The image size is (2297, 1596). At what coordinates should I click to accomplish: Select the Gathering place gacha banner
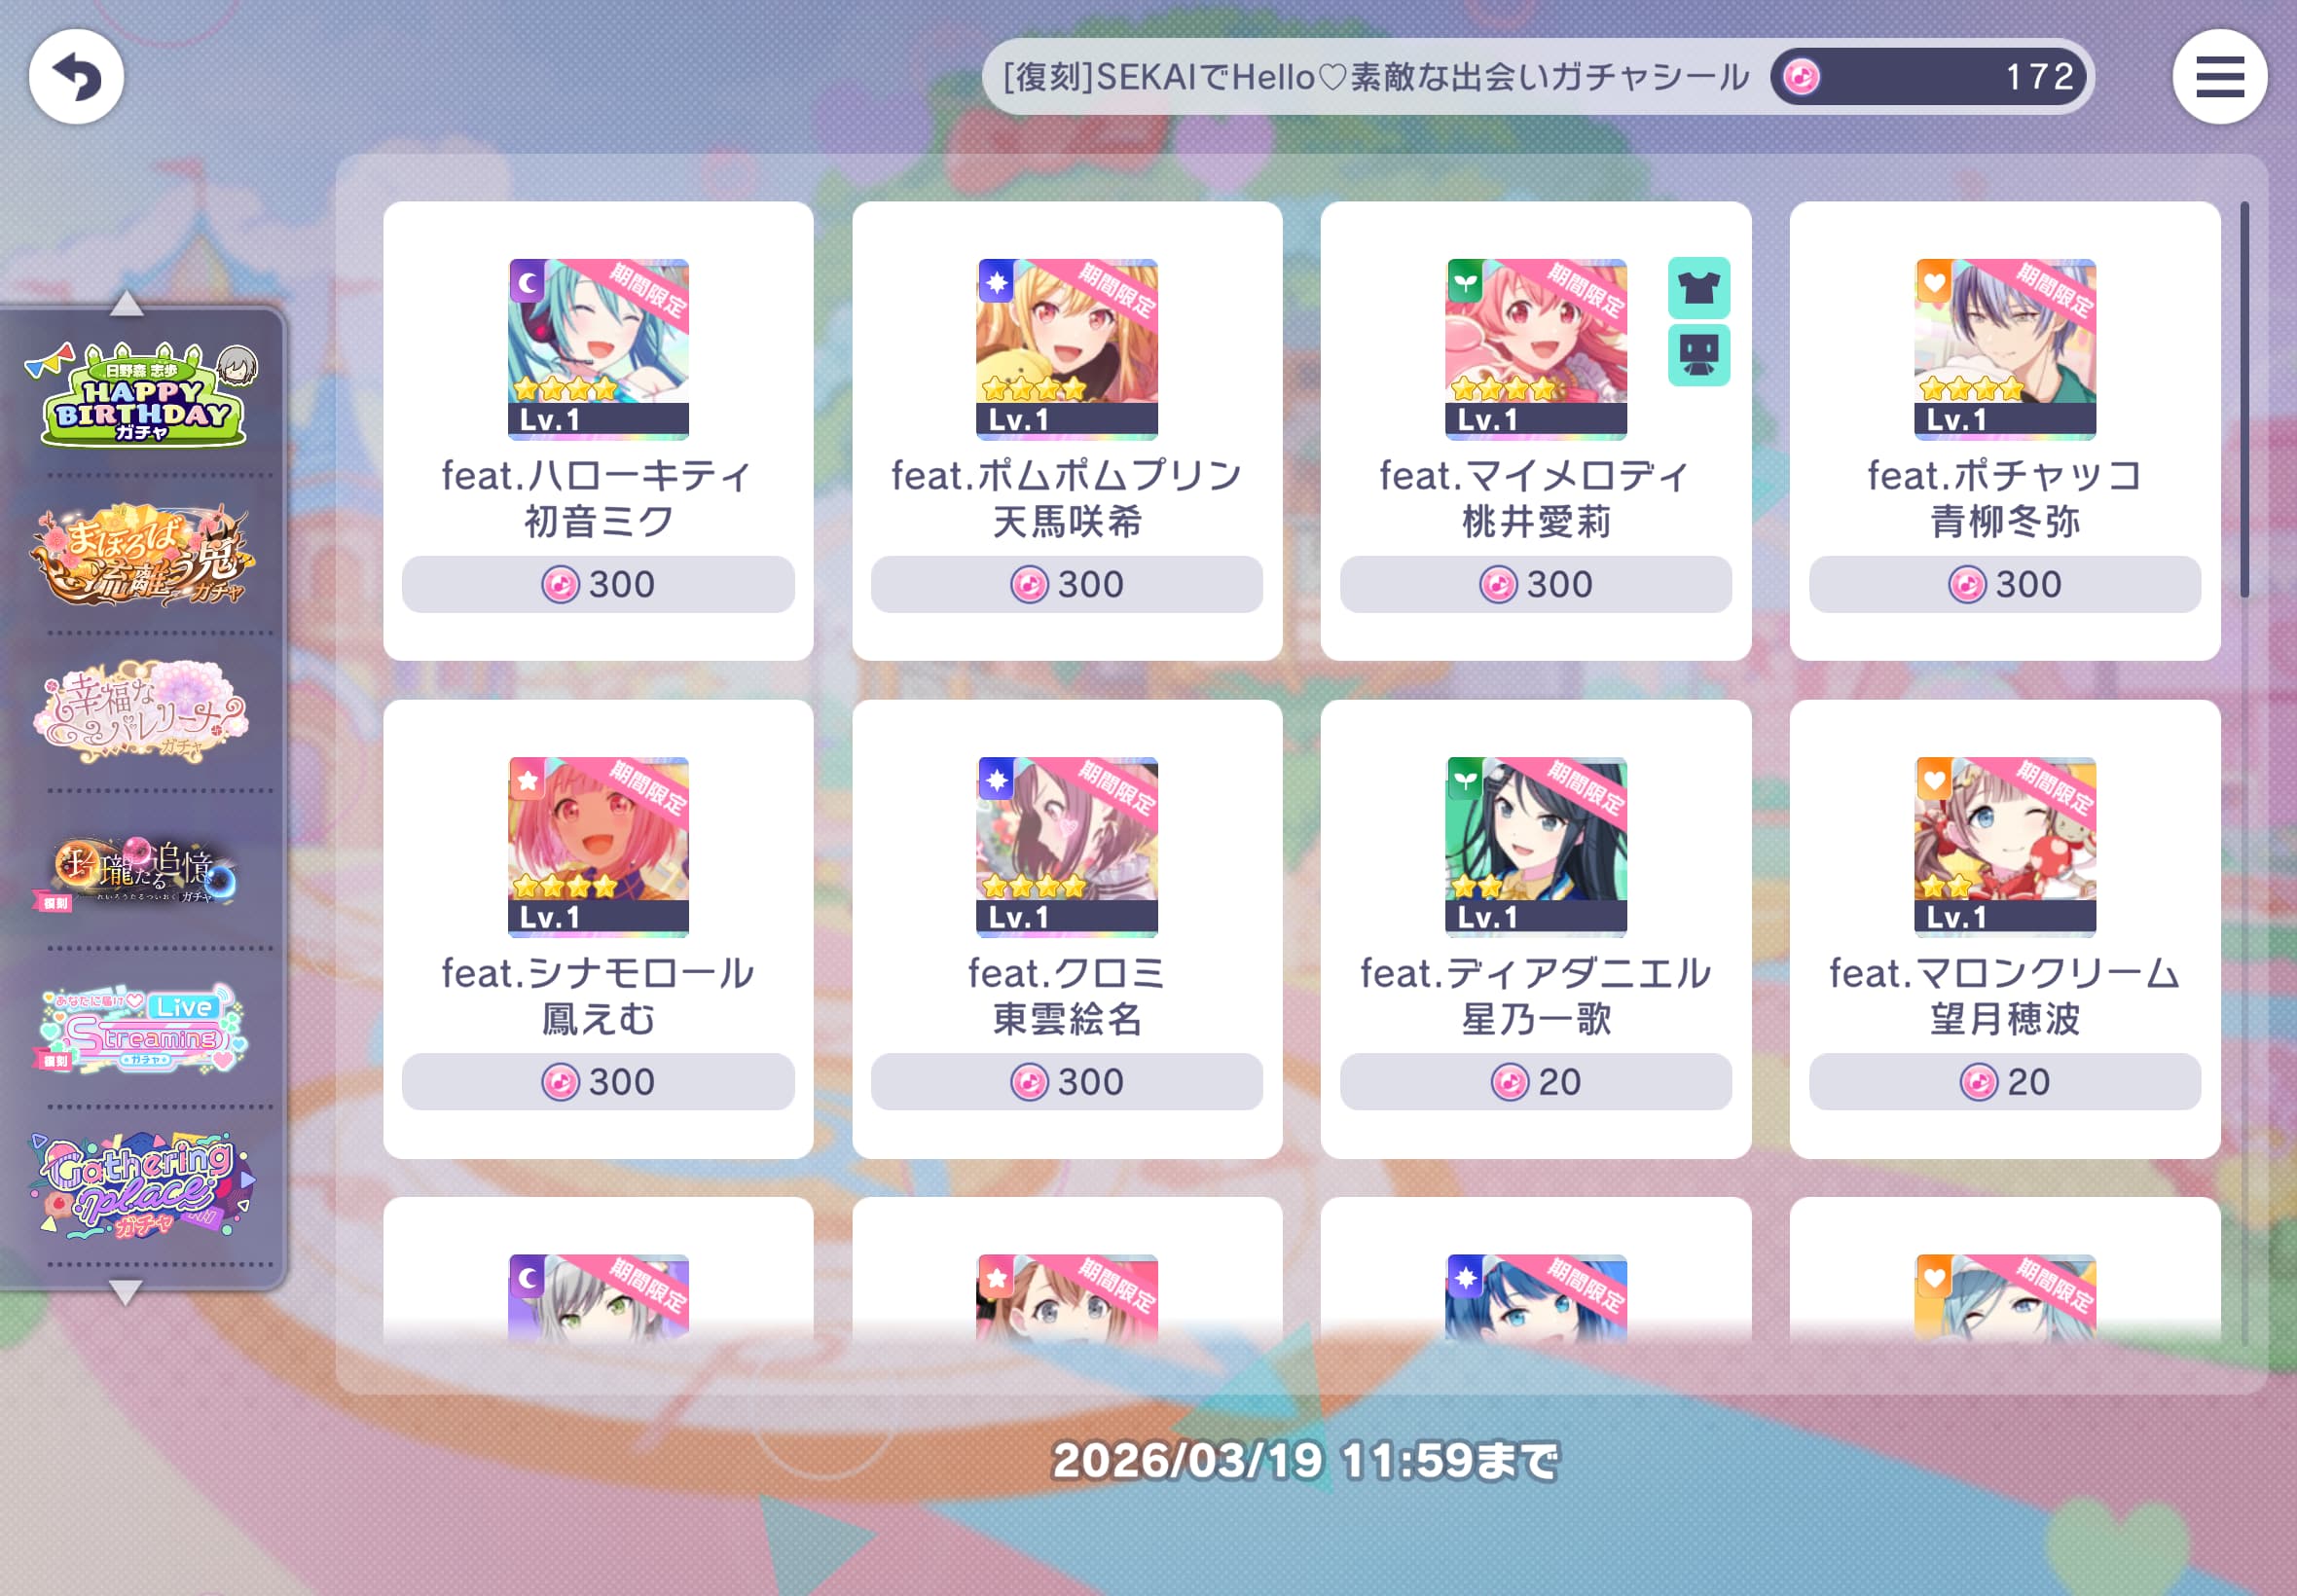pos(142,1185)
